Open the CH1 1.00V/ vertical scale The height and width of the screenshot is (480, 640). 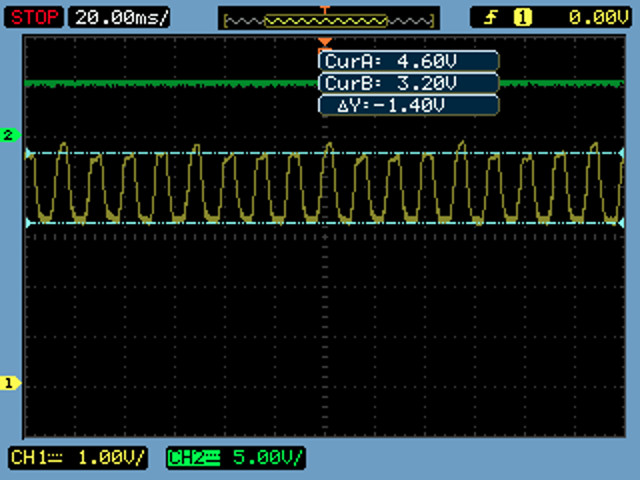(110, 458)
